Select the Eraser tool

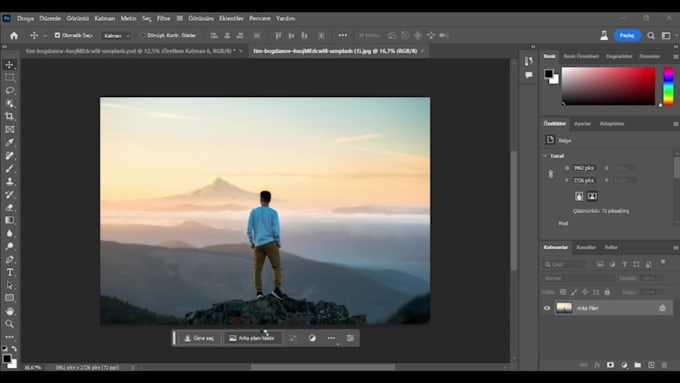click(10, 207)
